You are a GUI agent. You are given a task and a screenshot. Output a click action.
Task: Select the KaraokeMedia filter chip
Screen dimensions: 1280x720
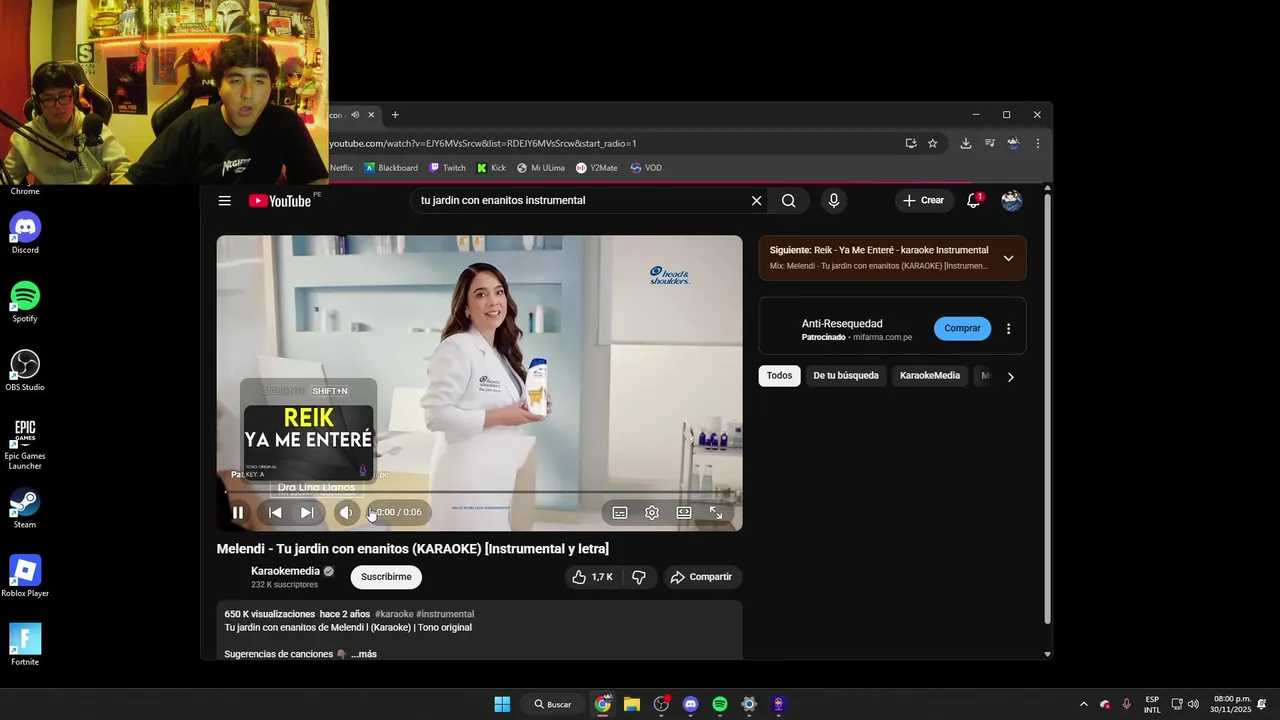tap(930, 376)
